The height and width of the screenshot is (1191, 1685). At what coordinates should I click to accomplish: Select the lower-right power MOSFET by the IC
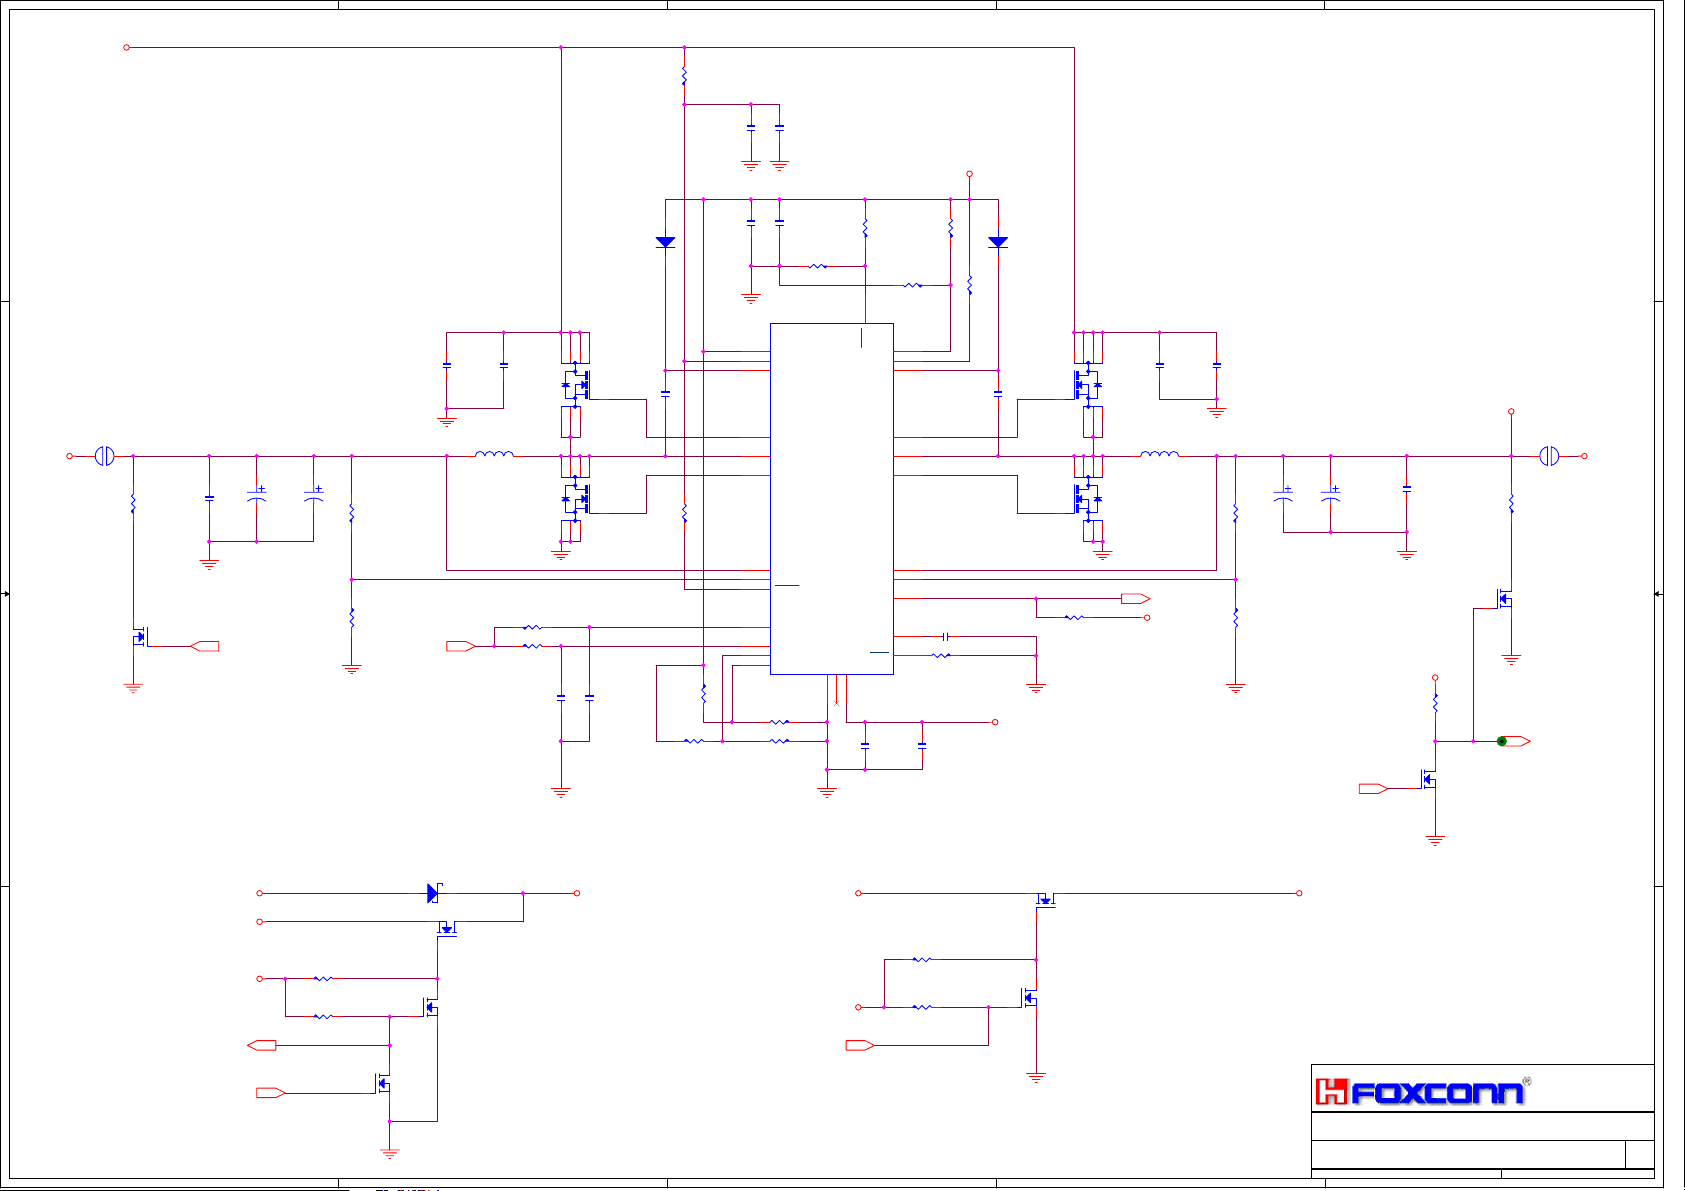(1087, 498)
